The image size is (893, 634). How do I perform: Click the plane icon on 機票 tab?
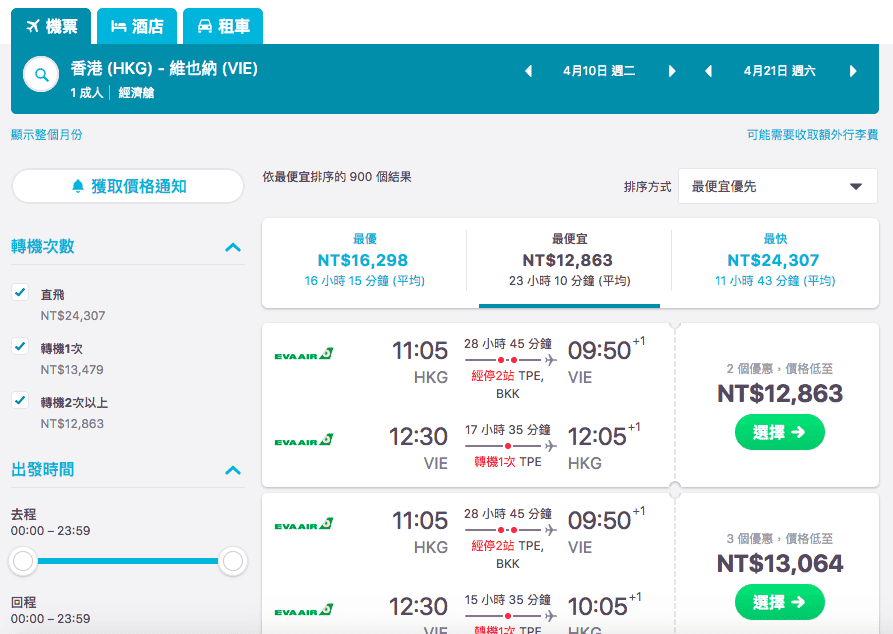click(33, 26)
